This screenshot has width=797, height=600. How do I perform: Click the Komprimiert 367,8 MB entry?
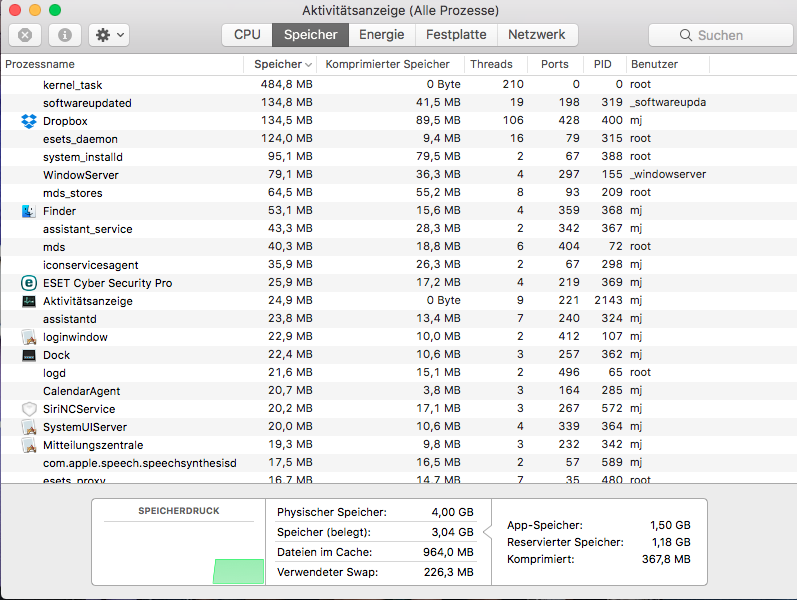coord(599,559)
